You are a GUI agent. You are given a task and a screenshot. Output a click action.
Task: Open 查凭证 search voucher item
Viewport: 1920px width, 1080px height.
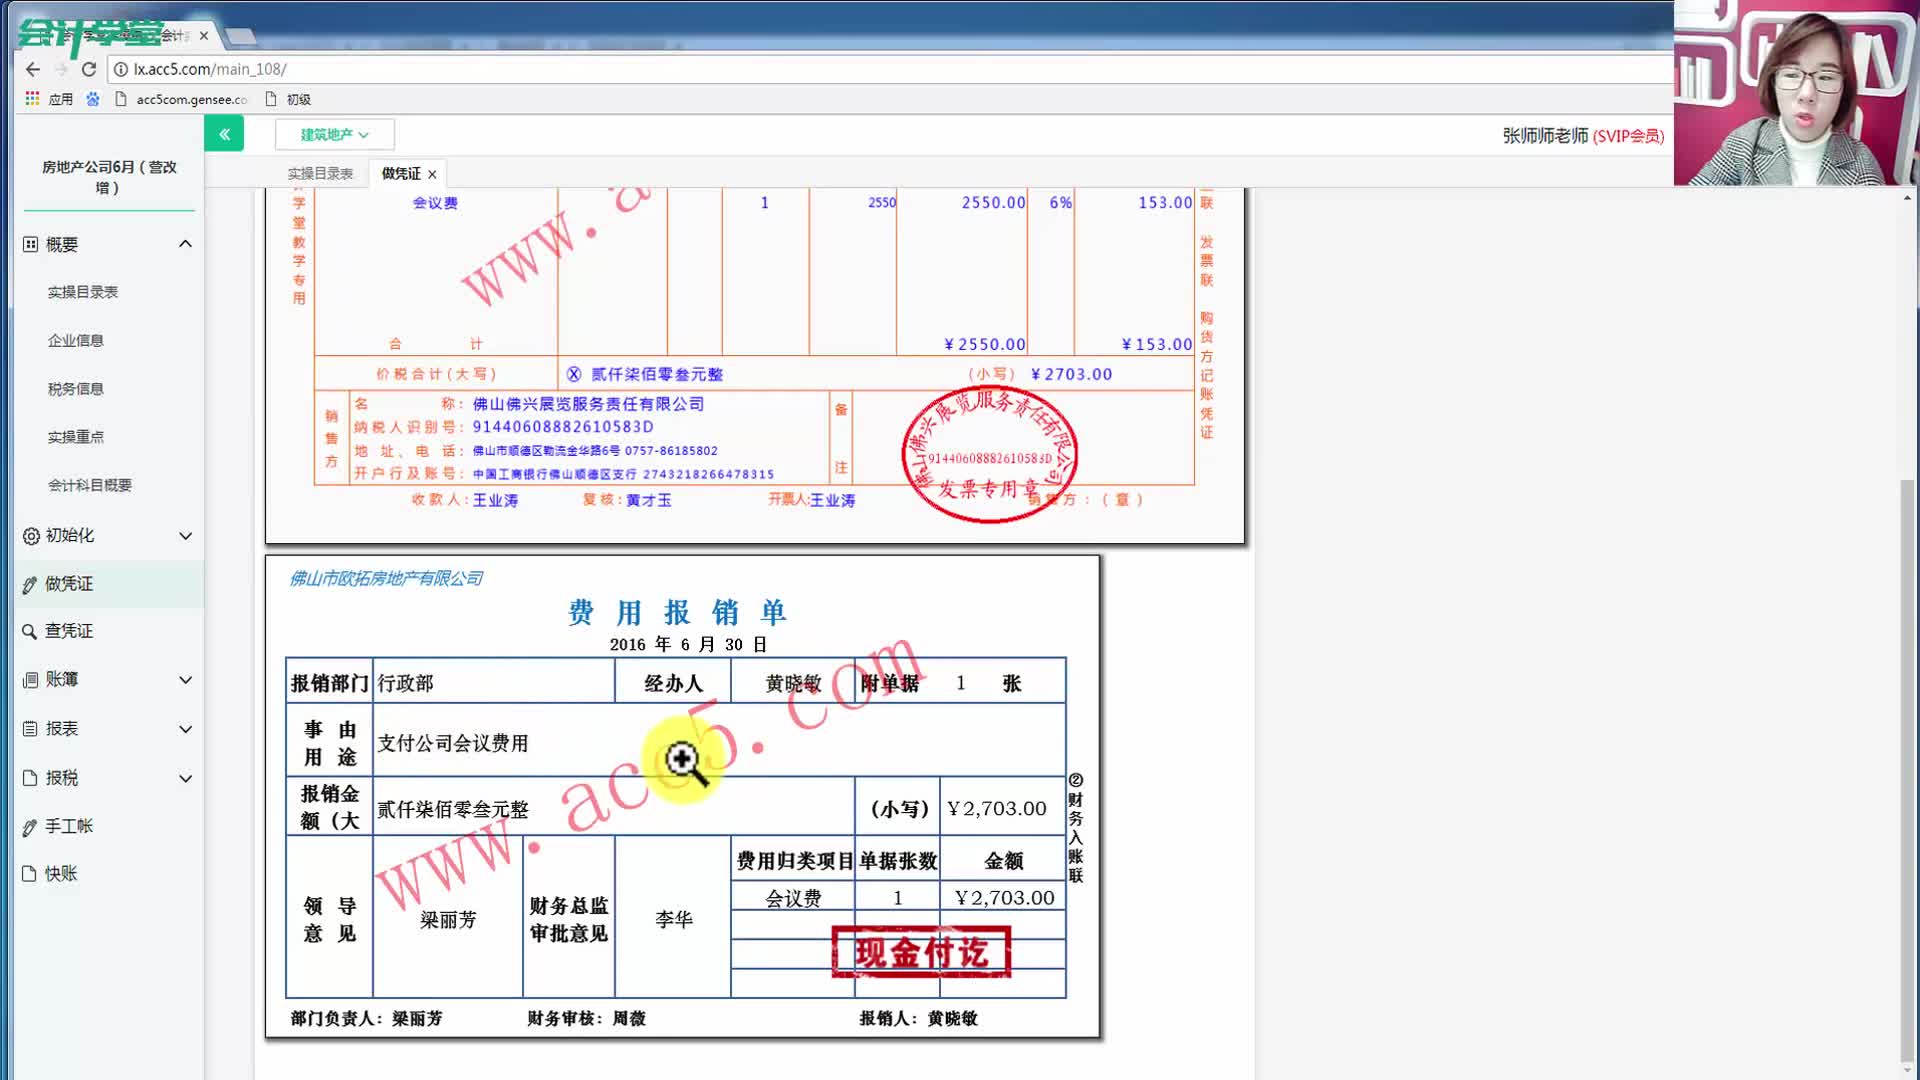click(68, 631)
